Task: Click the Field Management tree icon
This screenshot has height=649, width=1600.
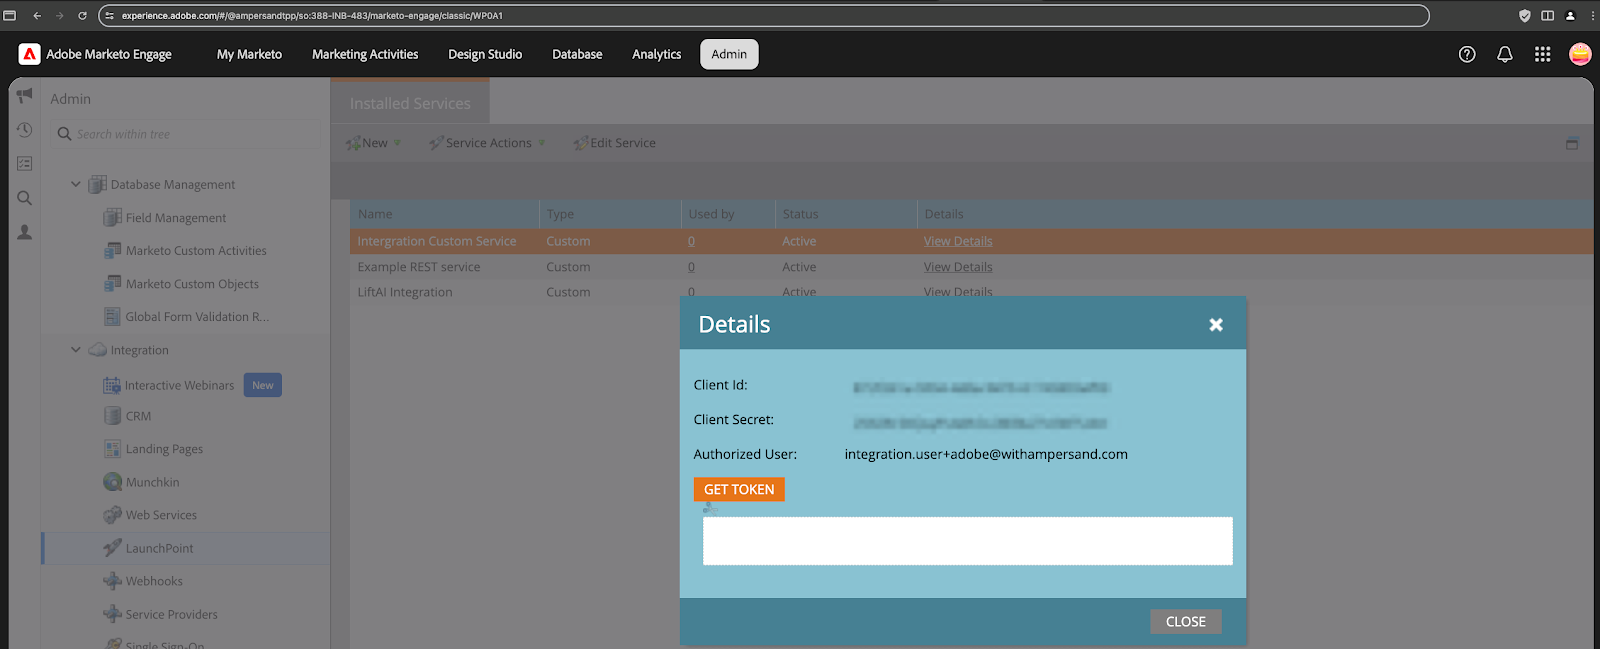Action: click(113, 217)
